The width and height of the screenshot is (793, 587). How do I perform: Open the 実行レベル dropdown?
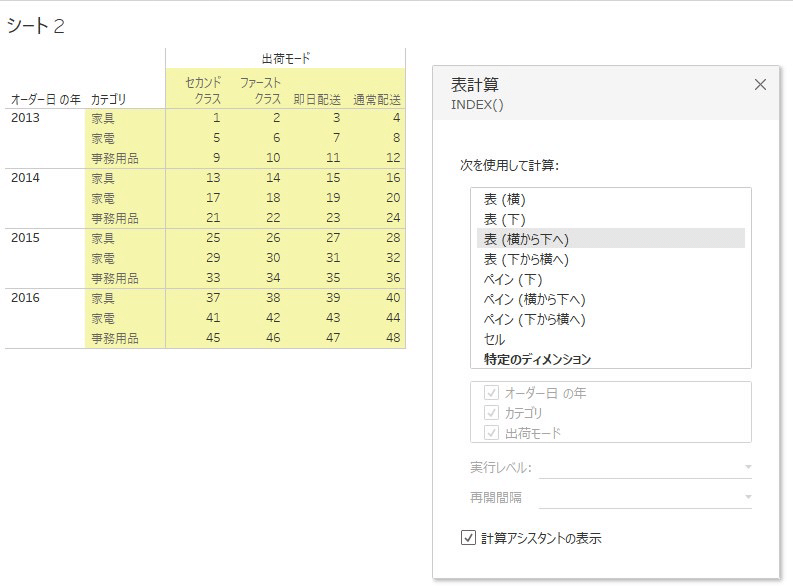point(645,467)
